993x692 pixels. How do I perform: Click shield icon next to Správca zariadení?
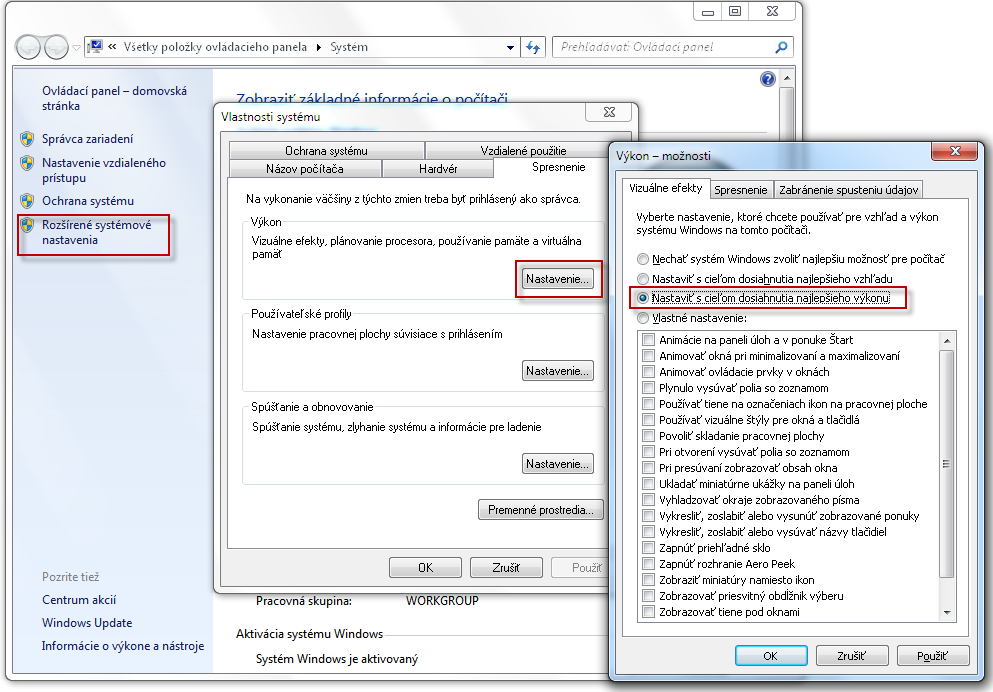coord(27,139)
